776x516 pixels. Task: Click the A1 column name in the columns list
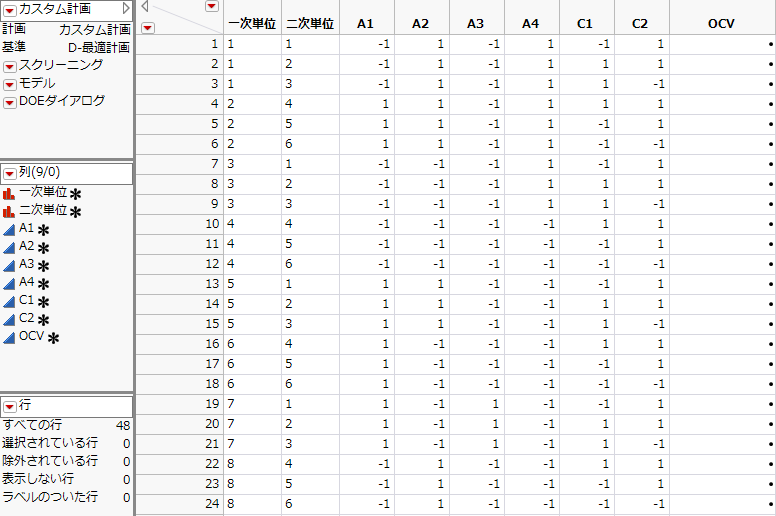click(26, 228)
